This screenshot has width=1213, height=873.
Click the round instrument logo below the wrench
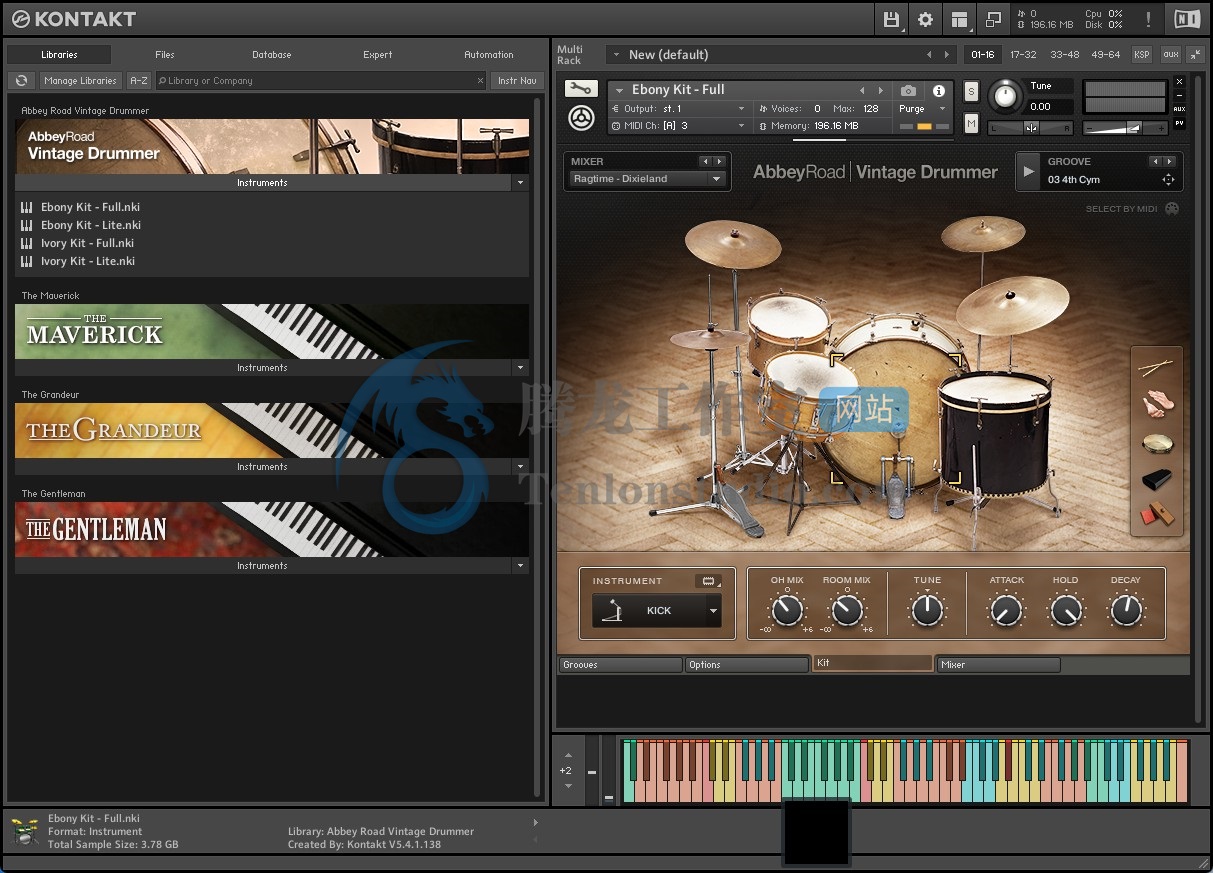pyautogui.click(x=581, y=117)
